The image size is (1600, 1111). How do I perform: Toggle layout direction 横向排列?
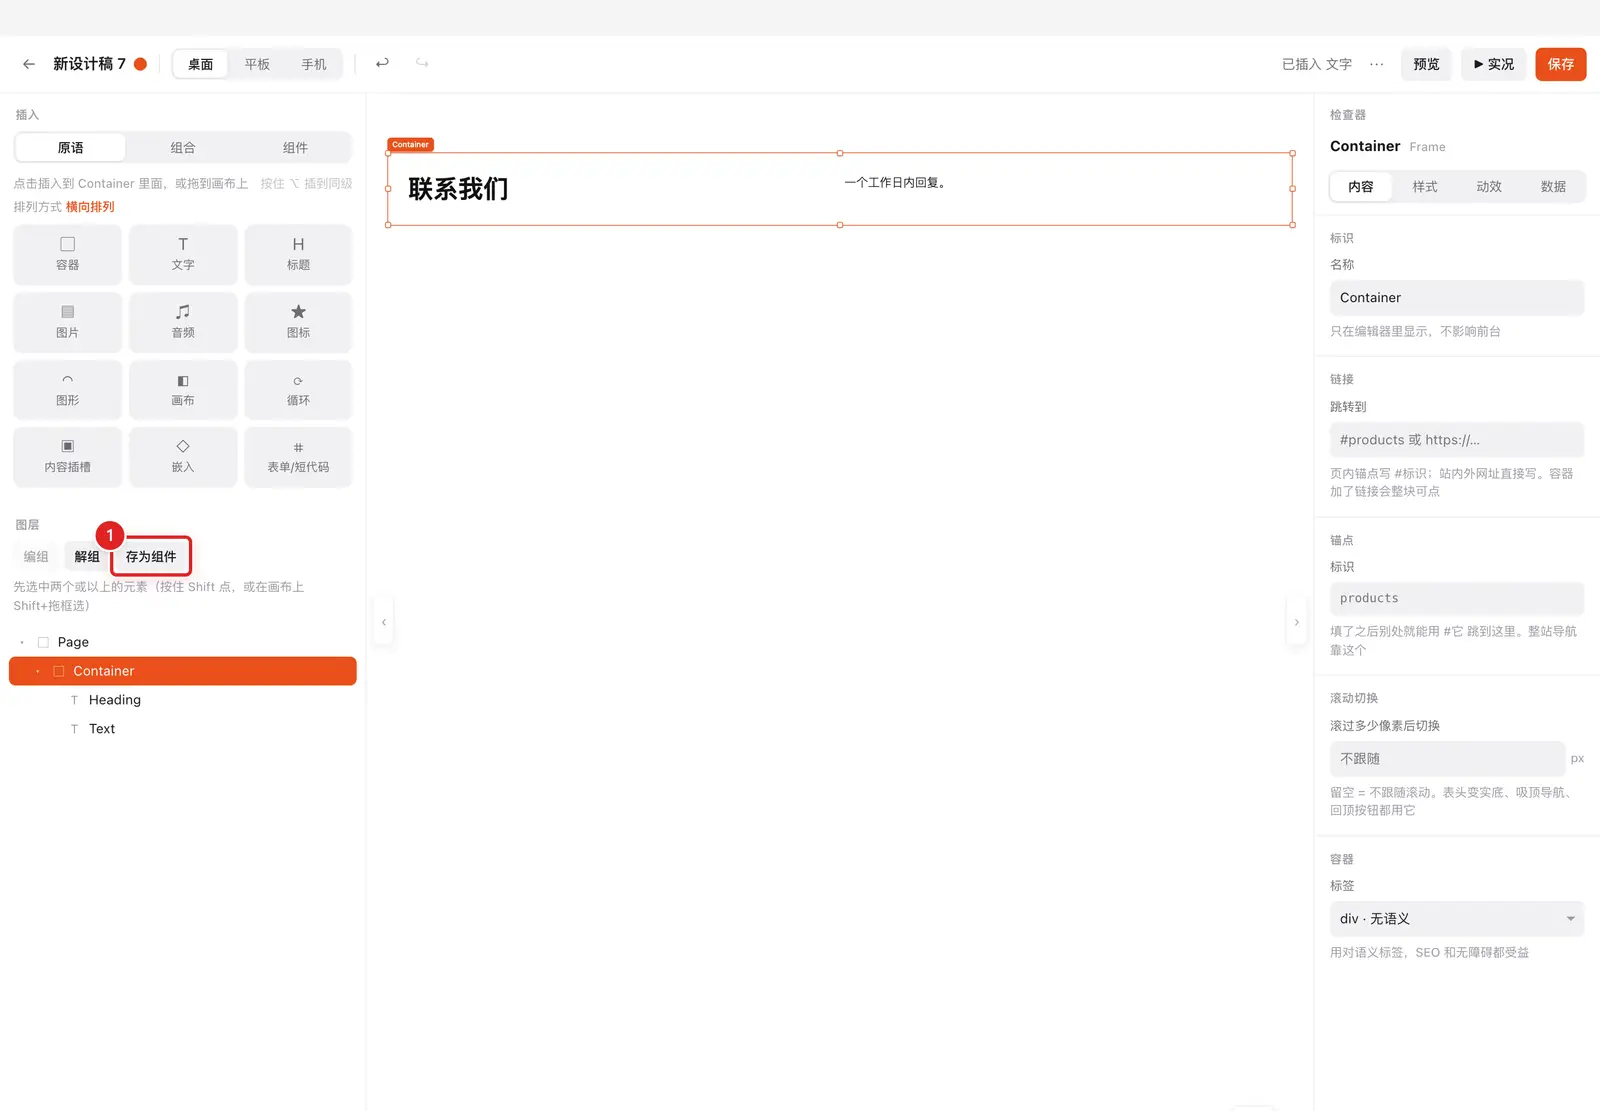tap(90, 207)
